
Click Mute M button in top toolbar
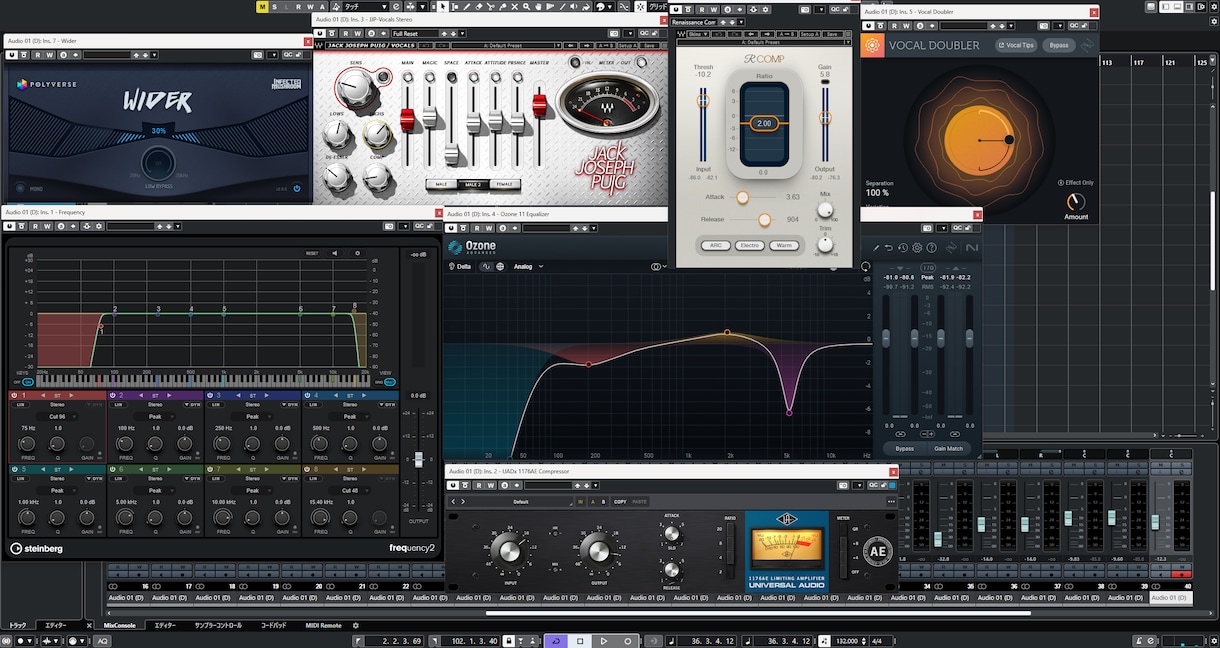[x=262, y=6]
